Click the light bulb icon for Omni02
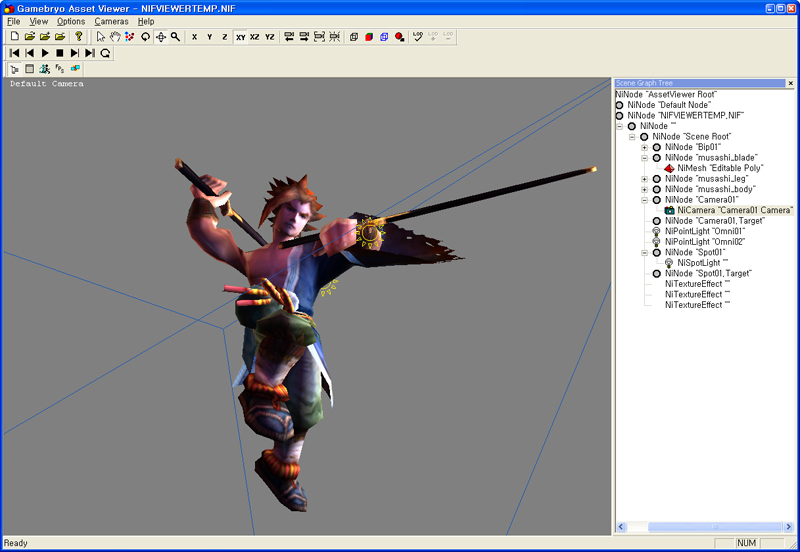Viewport: 800px width, 552px height. (x=657, y=242)
